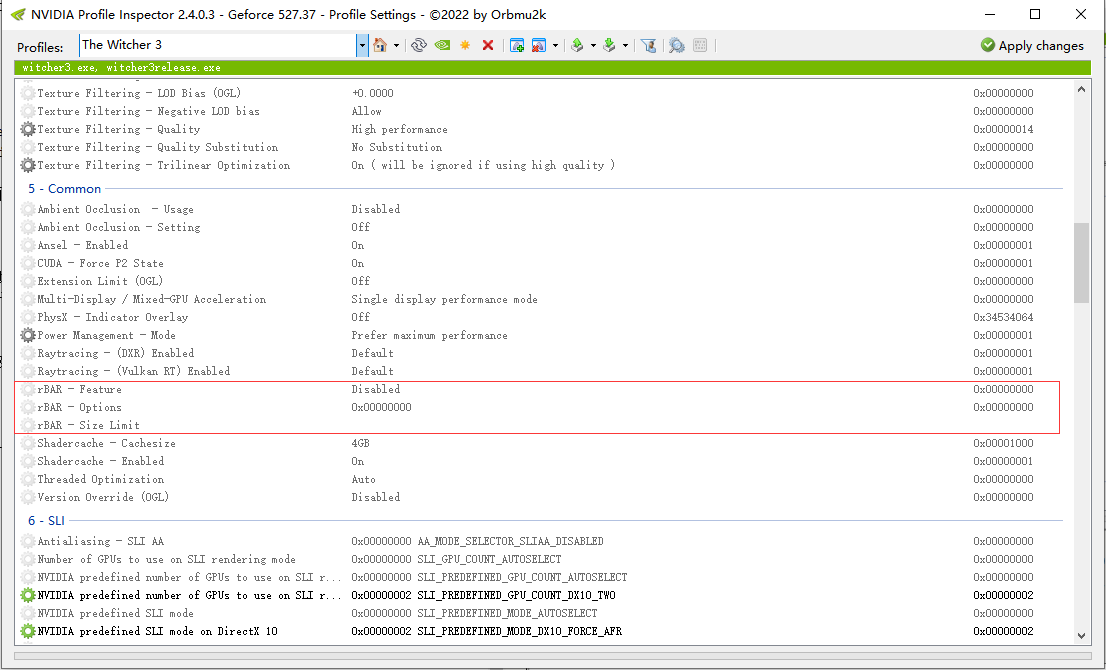Click the green NVIDIA logo icon
Viewport: 1106px width, 670px height.
(x=442, y=45)
